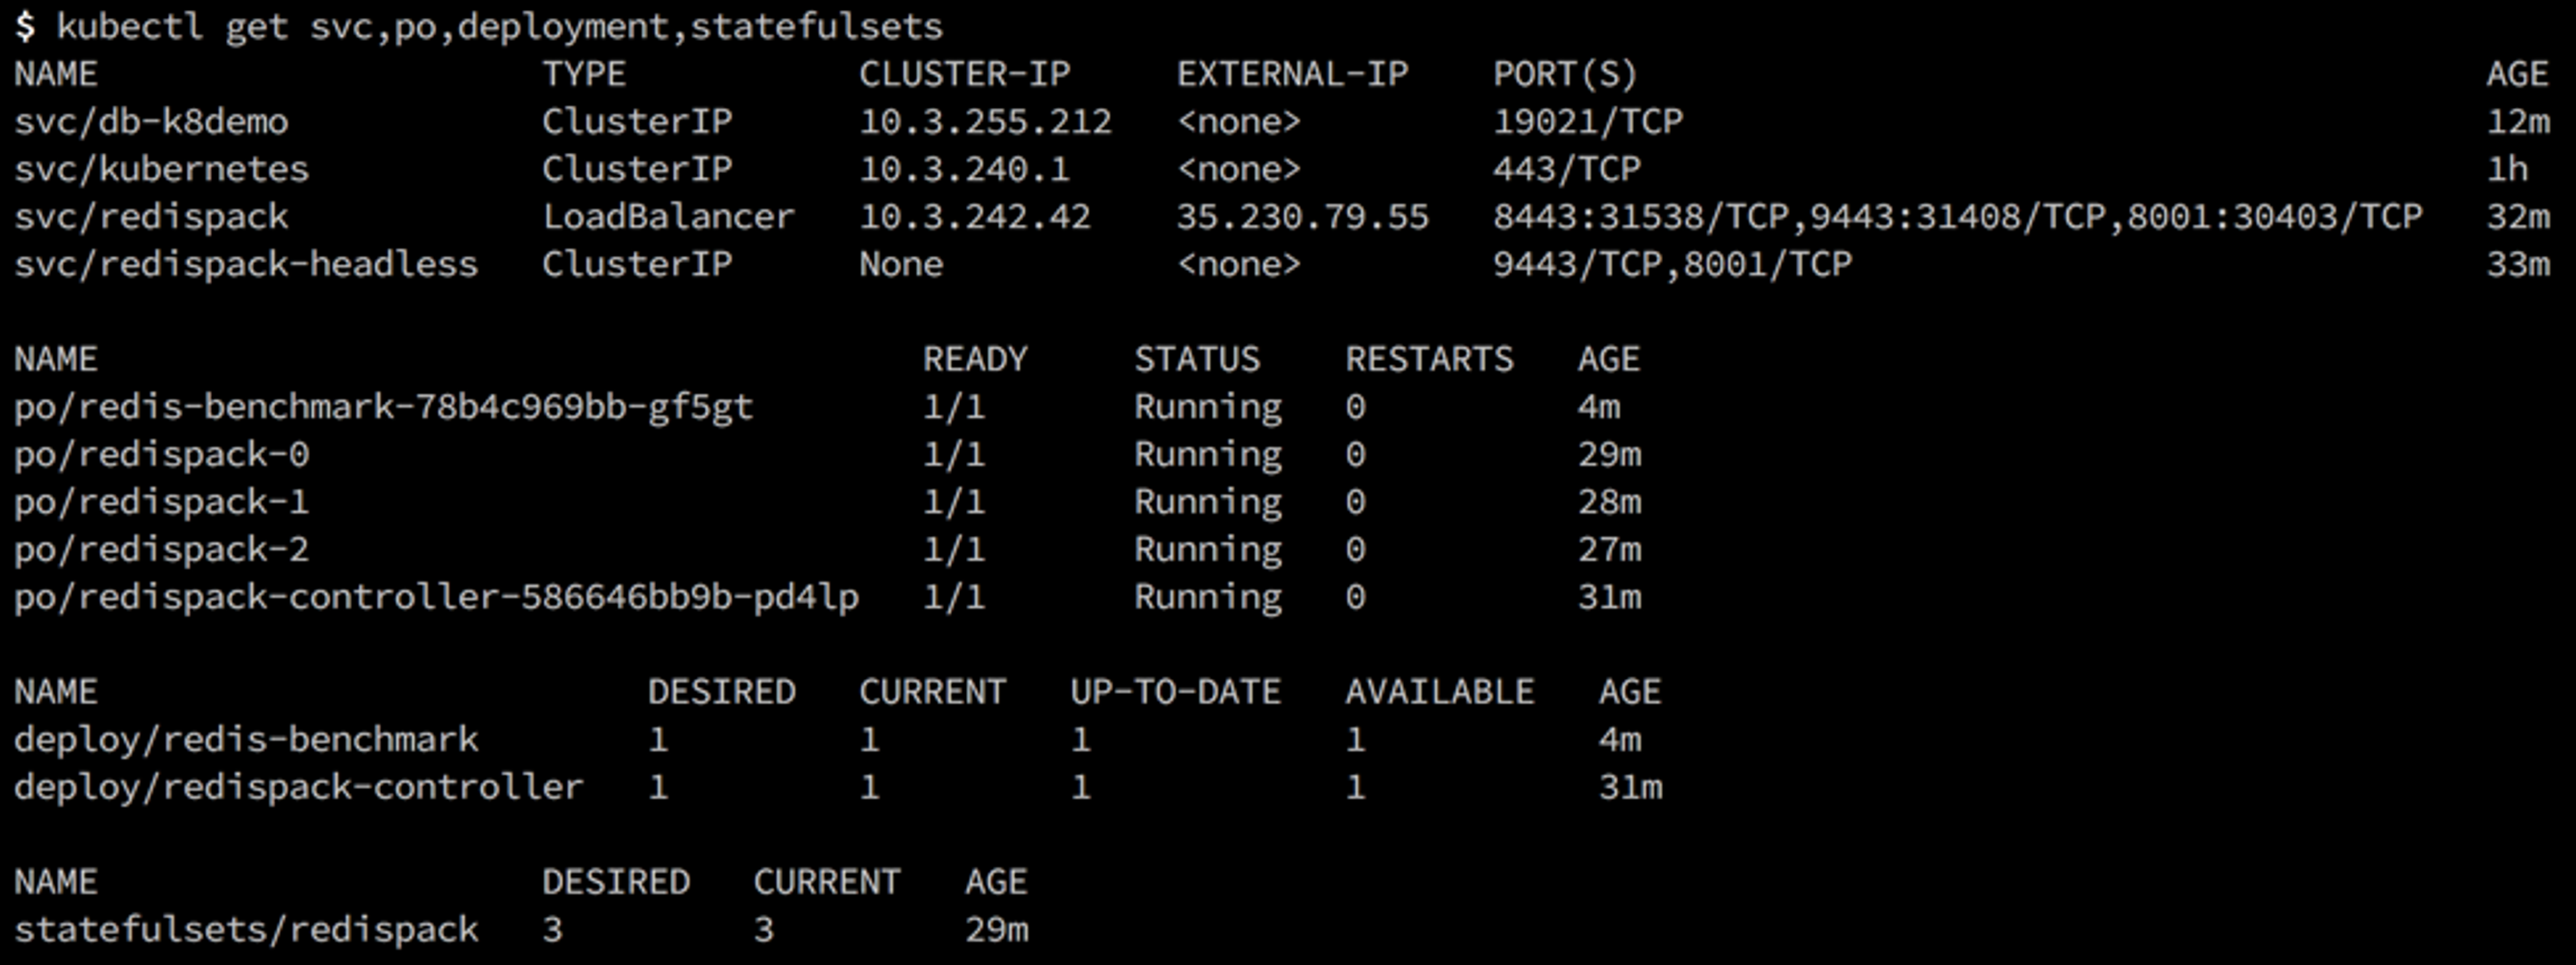Click deploy/redis-benchmark entry
This screenshot has height=965, width=2576.
[246, 740]
